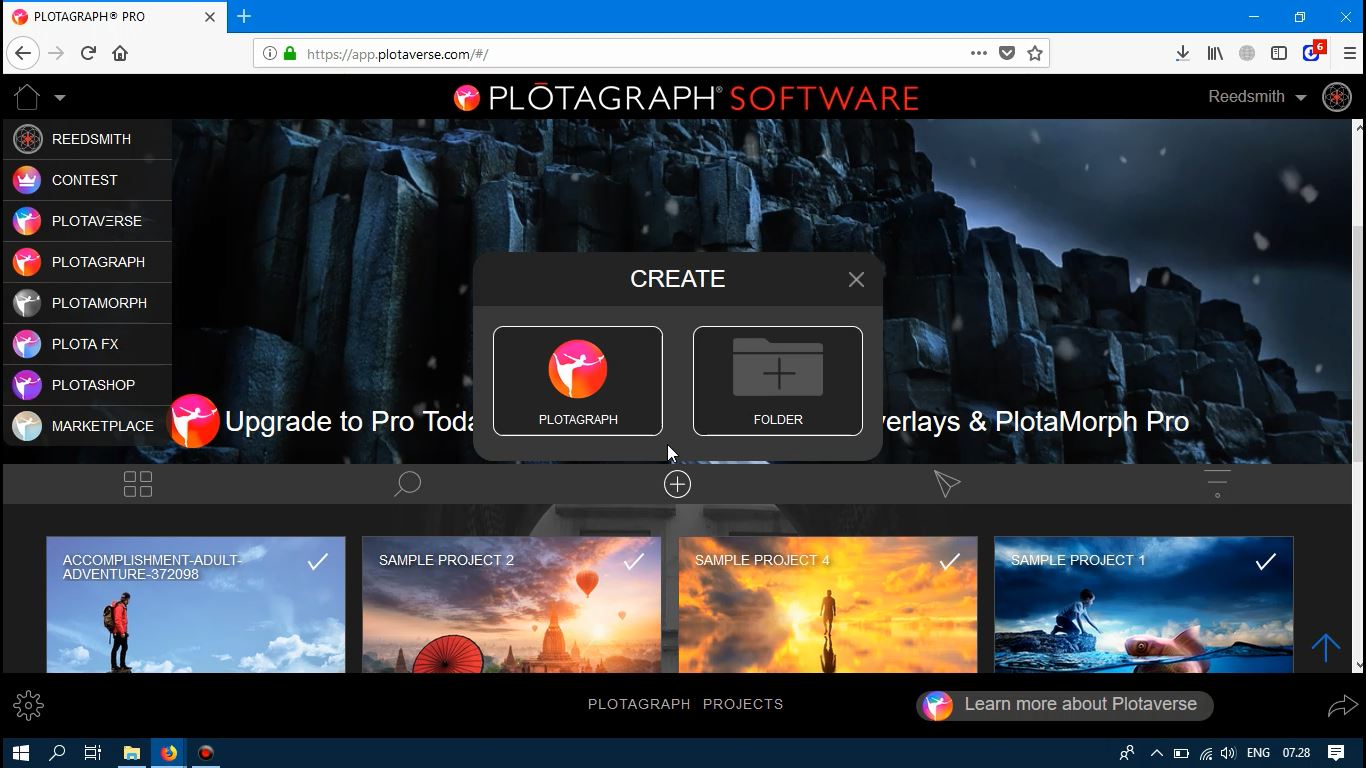The image size is (1366, 768).
Task: Open the Accomplishment-Adult-Adventure-372098 thumbnail
Action: (x=196, y=605)
